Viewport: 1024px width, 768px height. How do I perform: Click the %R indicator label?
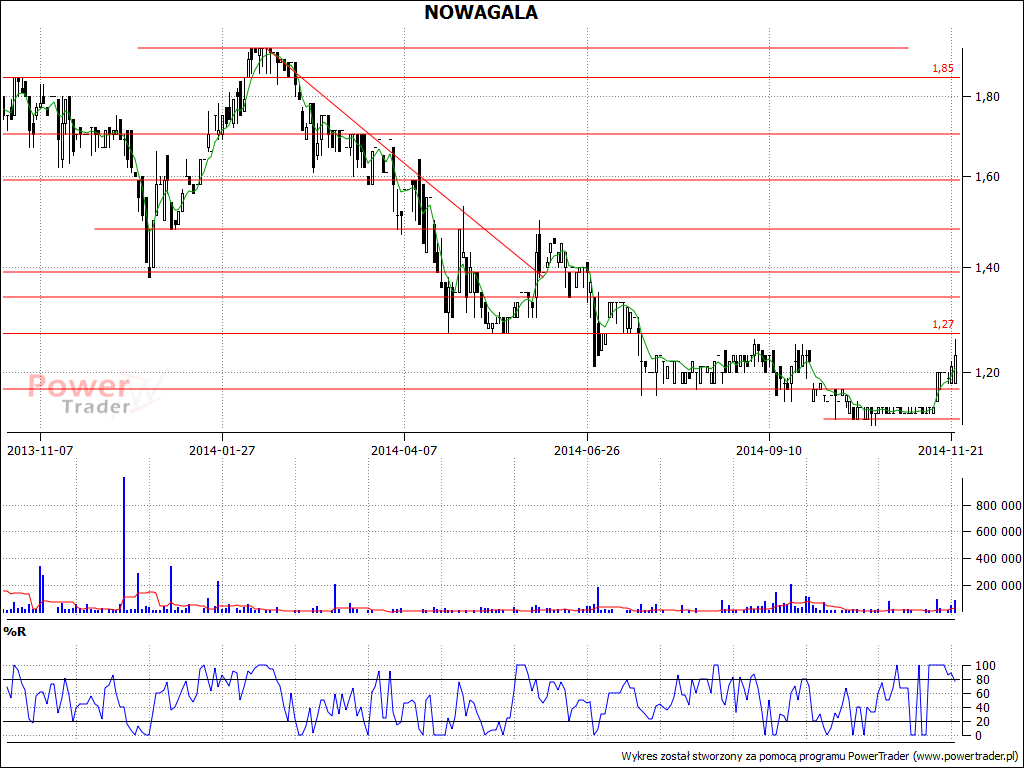click(14, 632)
